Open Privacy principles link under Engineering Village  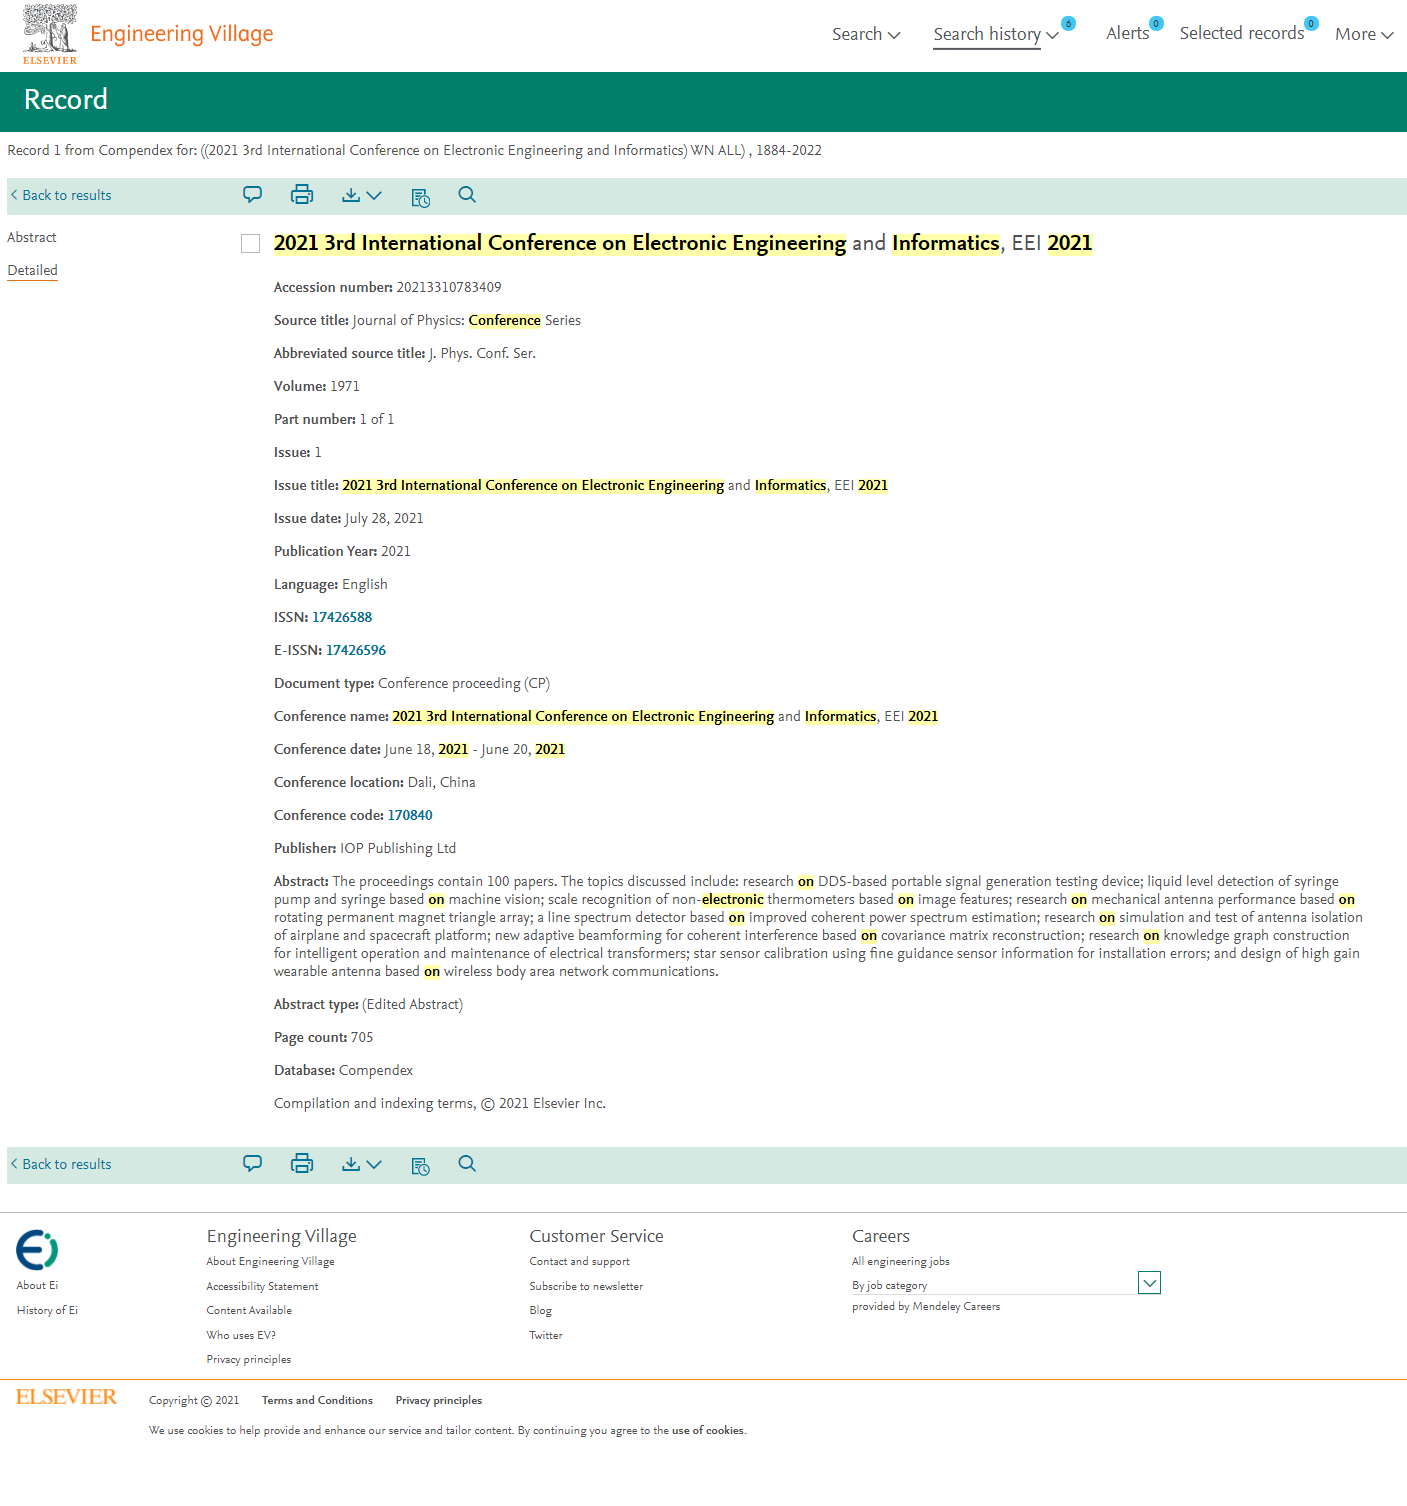point(249,1359)
